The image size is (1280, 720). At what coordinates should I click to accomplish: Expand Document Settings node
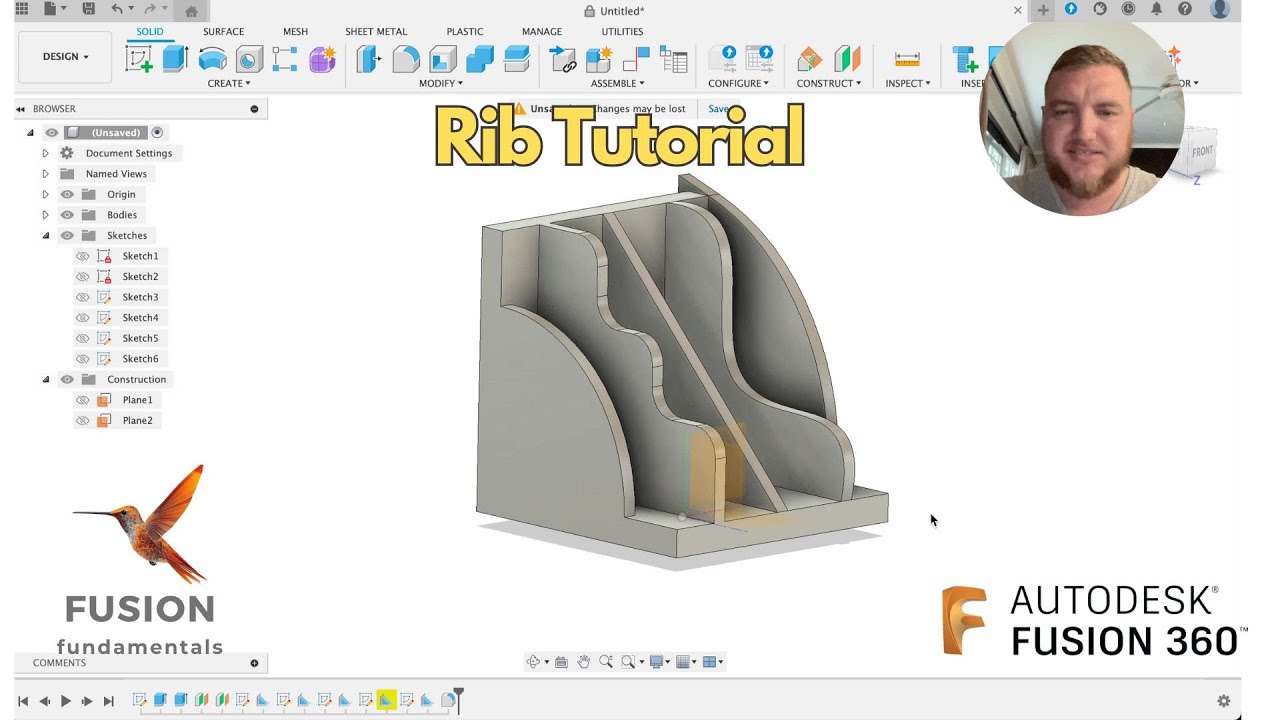pos(45,153)
